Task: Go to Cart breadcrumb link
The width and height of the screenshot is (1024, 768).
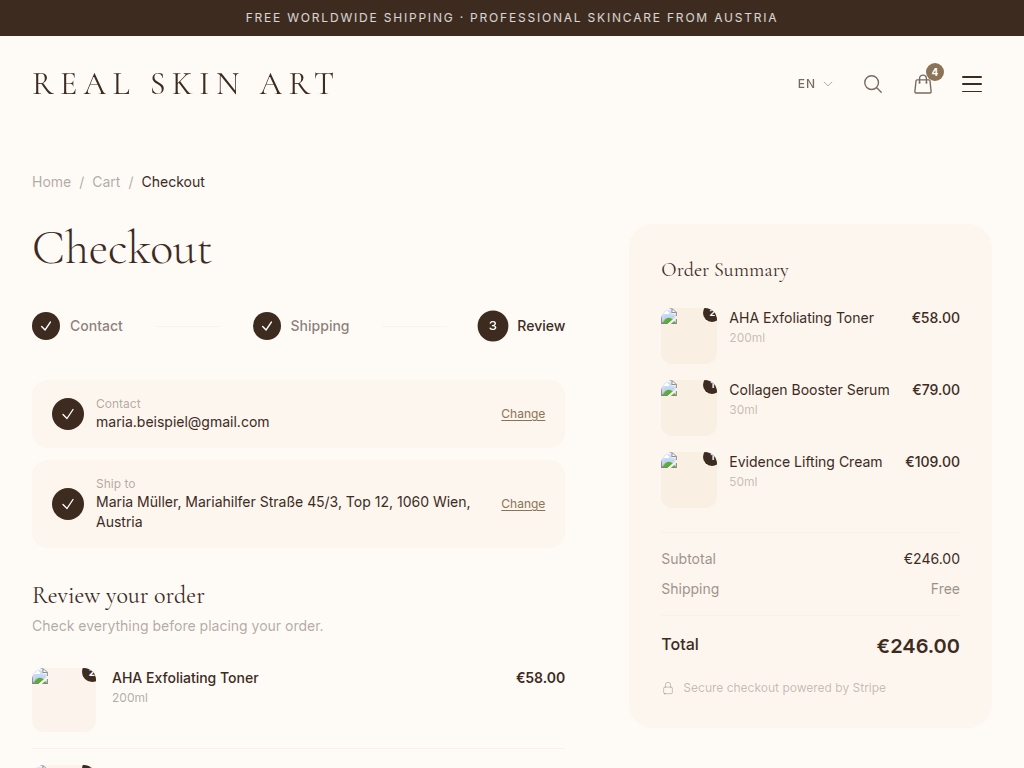Action: point(106,182)
